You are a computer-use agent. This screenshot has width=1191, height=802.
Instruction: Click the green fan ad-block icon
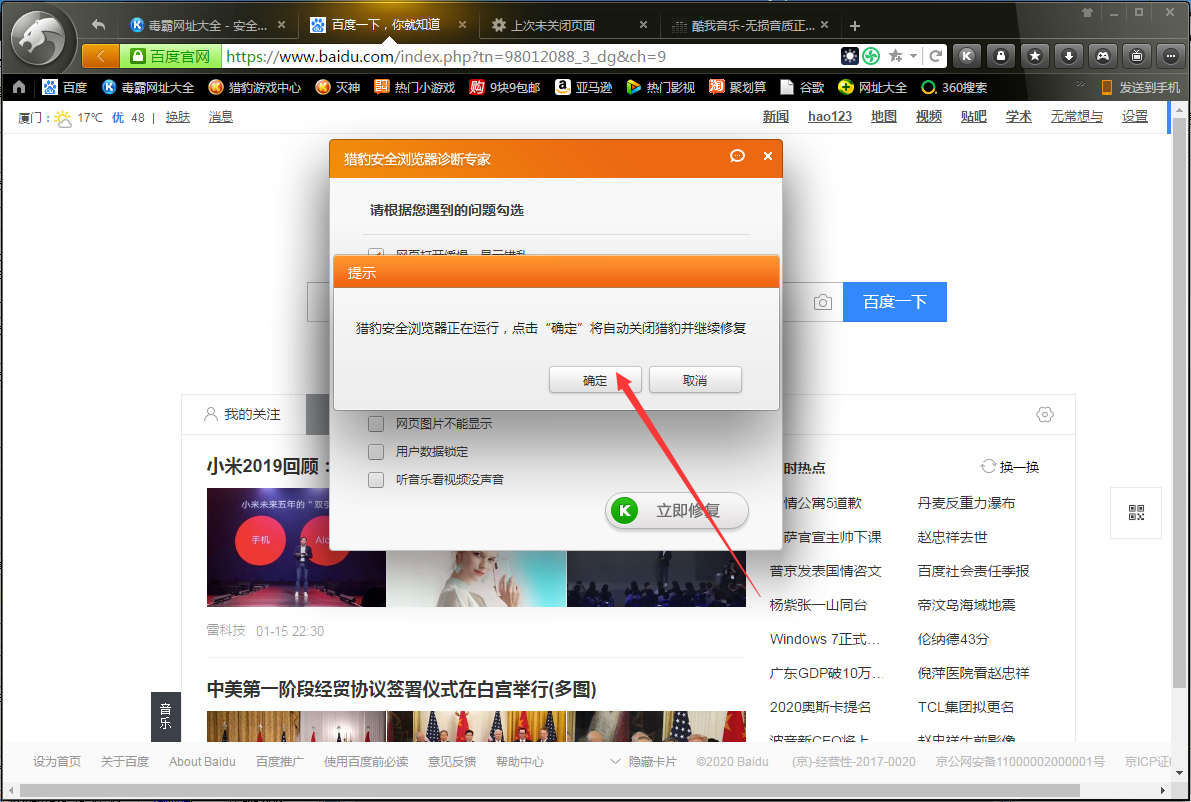870,56
